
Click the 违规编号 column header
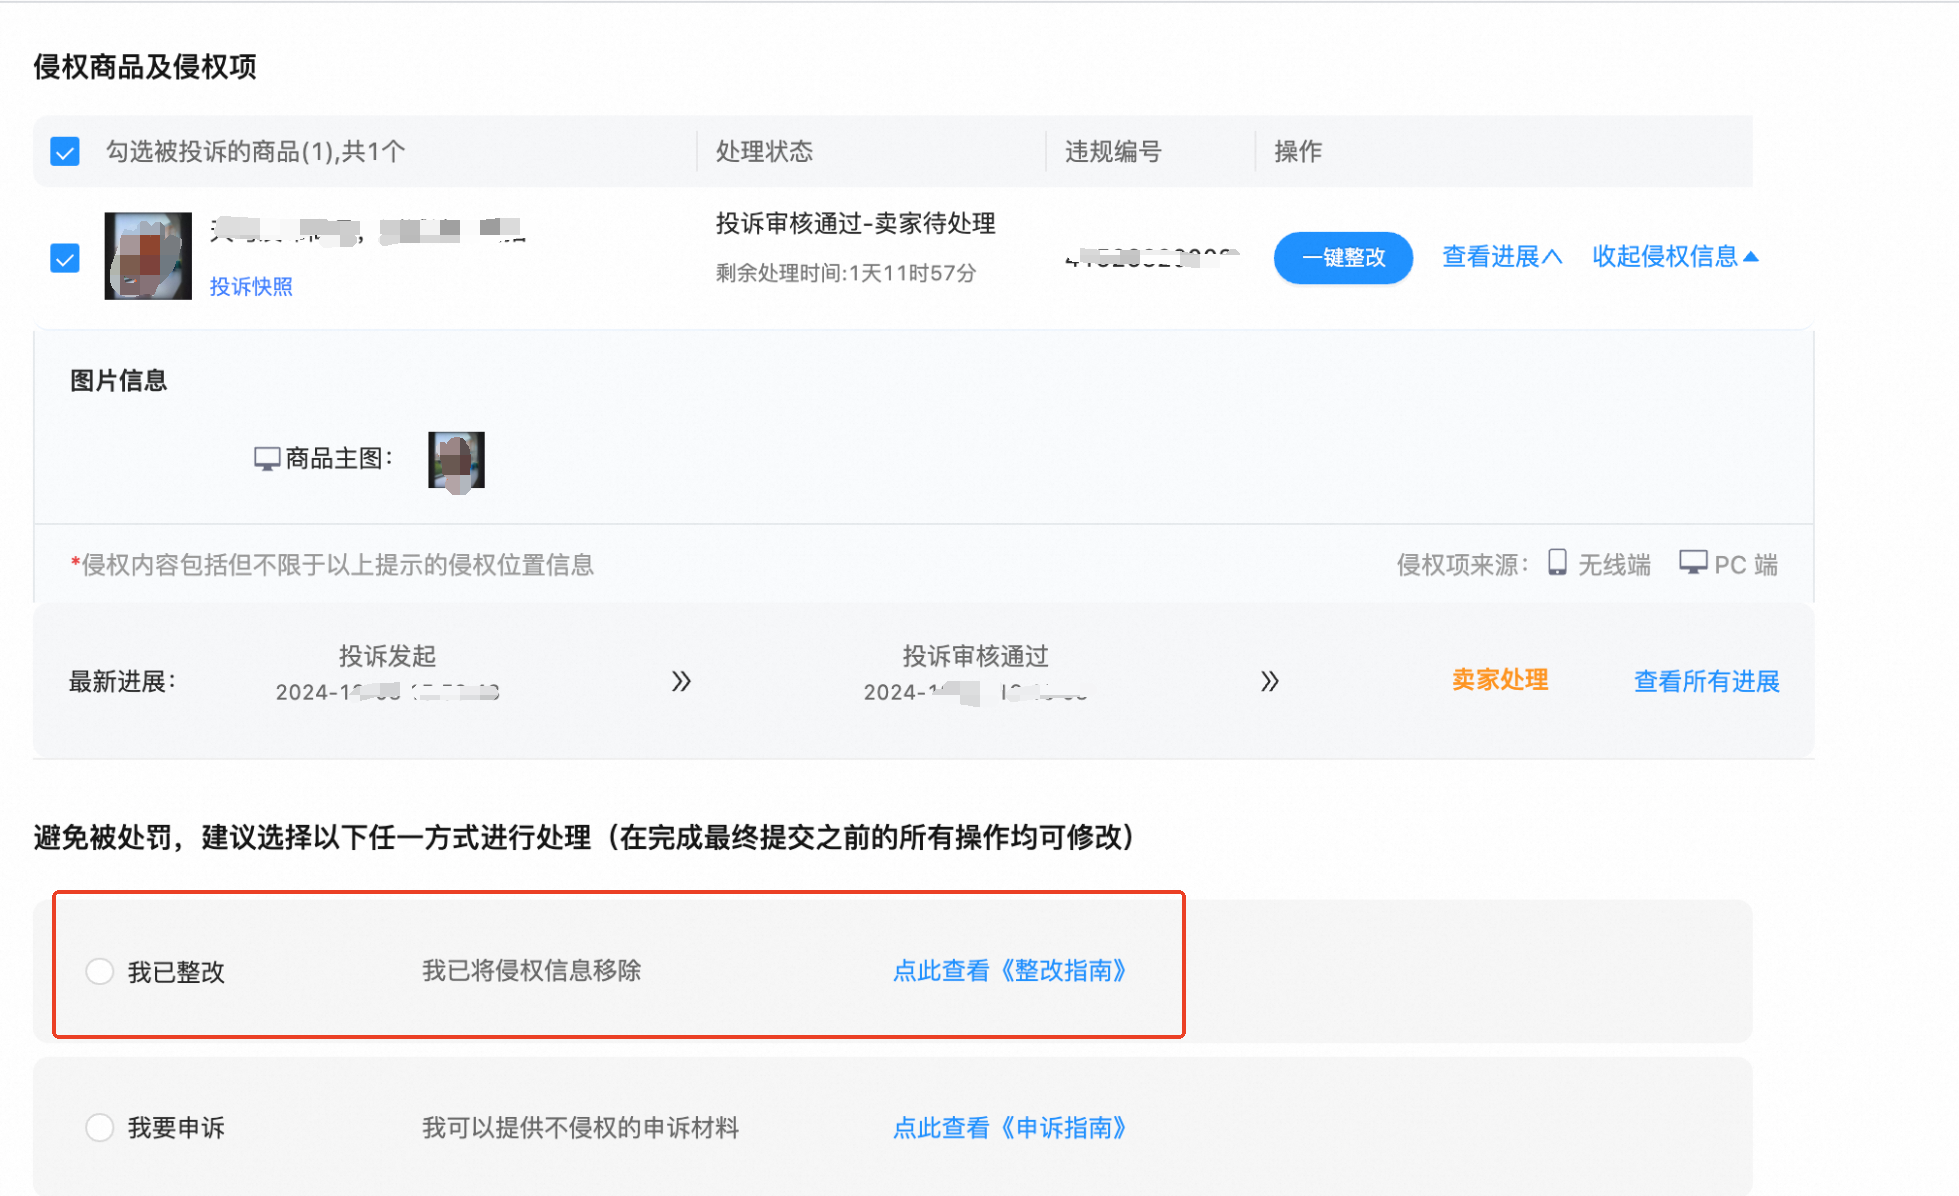coord(1113,151)
